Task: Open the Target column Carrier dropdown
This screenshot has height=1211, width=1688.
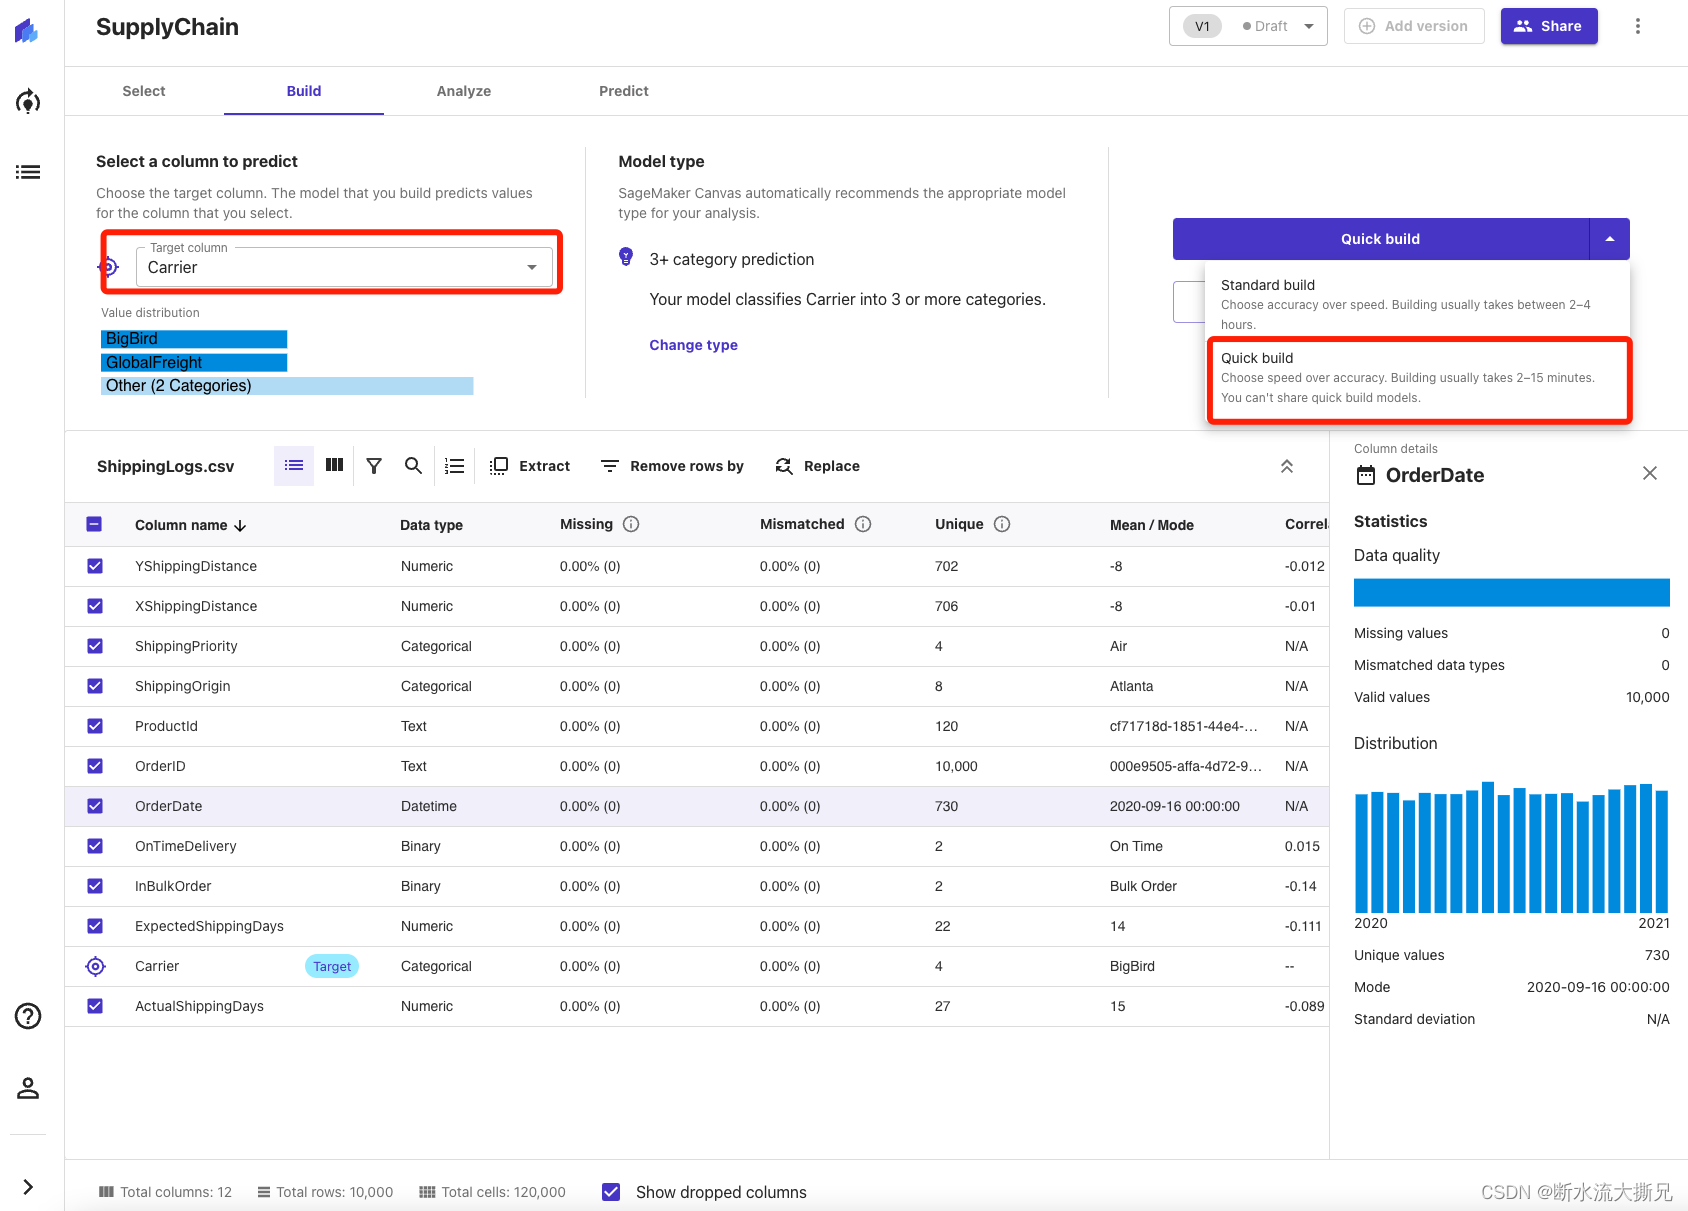Action: 343,267
